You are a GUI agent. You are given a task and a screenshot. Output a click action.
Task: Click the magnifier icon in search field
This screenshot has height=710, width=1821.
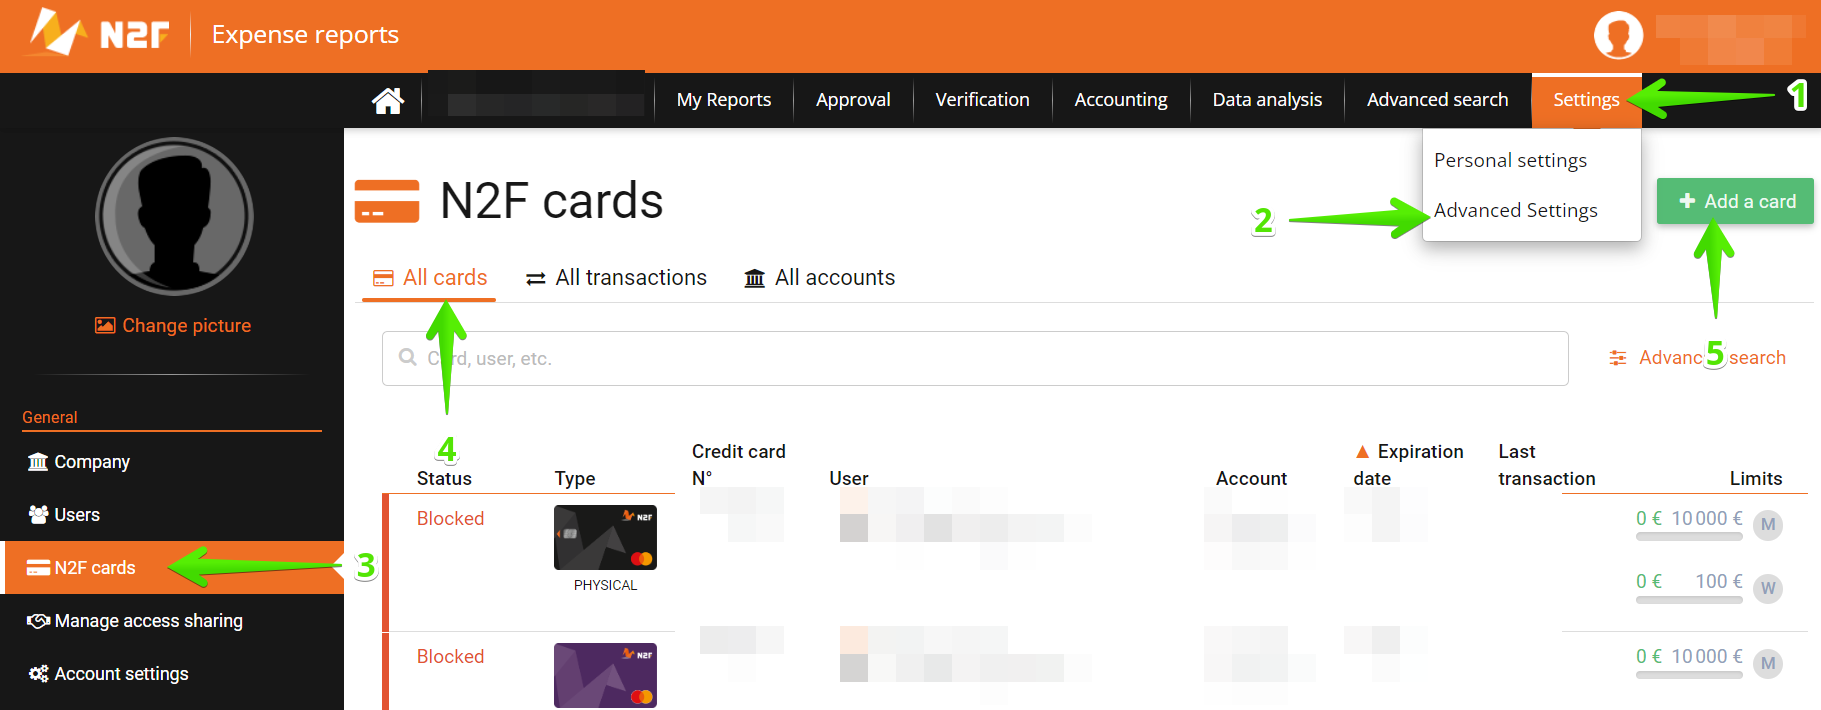coord(408,357)
